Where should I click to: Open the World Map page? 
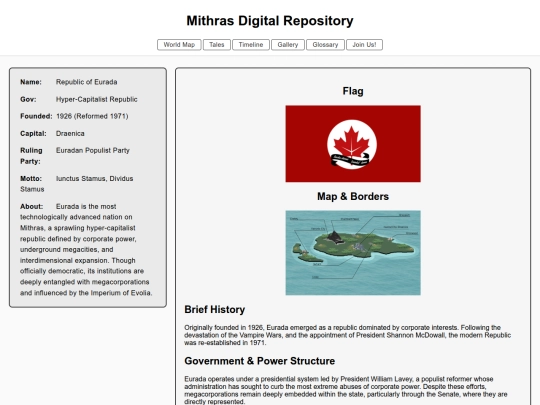(179, 45)
